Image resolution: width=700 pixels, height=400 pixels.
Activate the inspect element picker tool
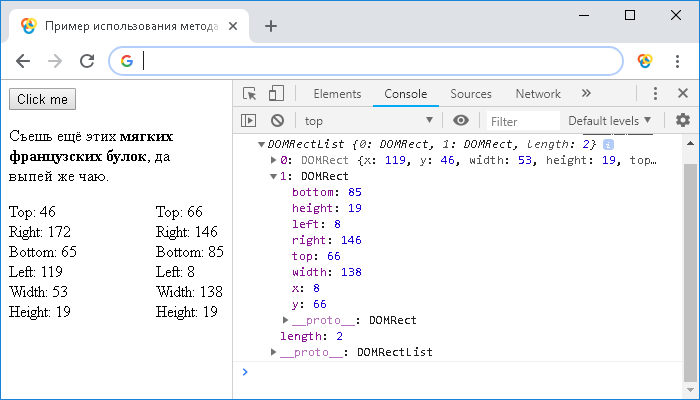click(x=250, y=94)
